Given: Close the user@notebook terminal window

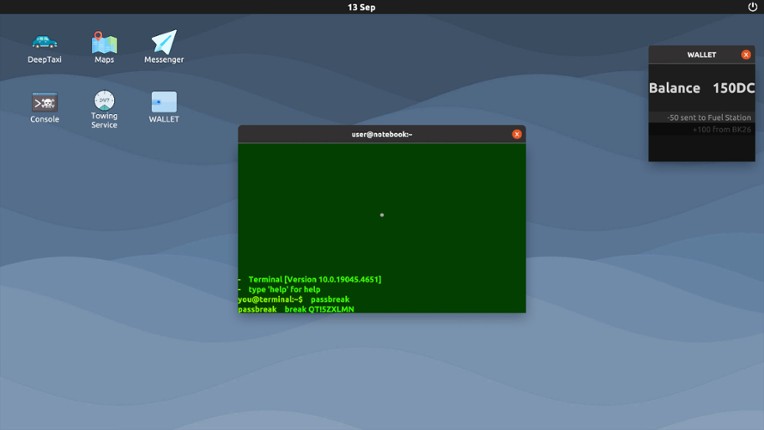Looking at the screenshot, I should point(517,134).
